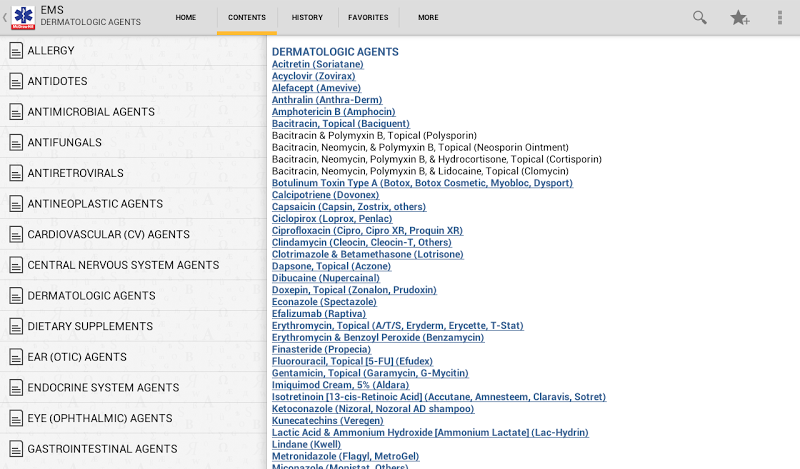Click document icon beside ANTIDOTES
Screen dimensions: 800x469
click(16, 81)
